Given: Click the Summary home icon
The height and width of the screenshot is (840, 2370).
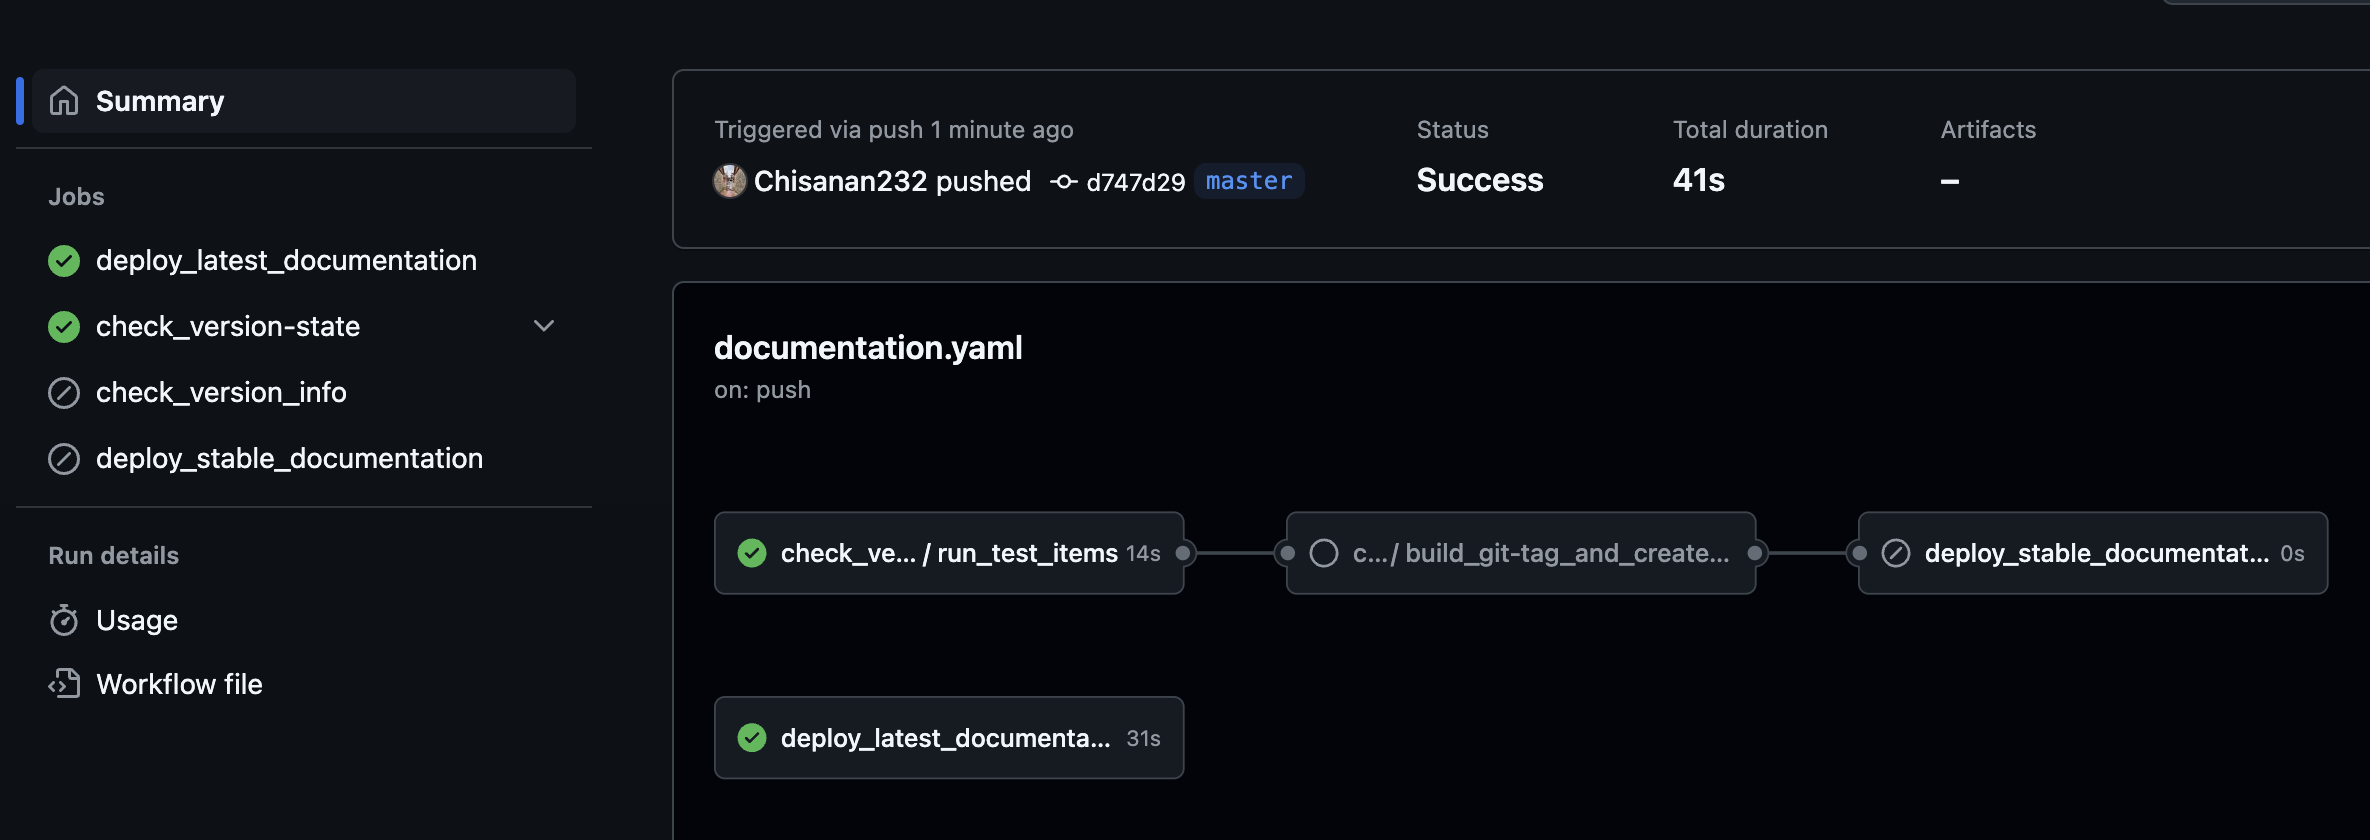Looking at the screenshot, I should pyautogui.click(x=64, y=101).
